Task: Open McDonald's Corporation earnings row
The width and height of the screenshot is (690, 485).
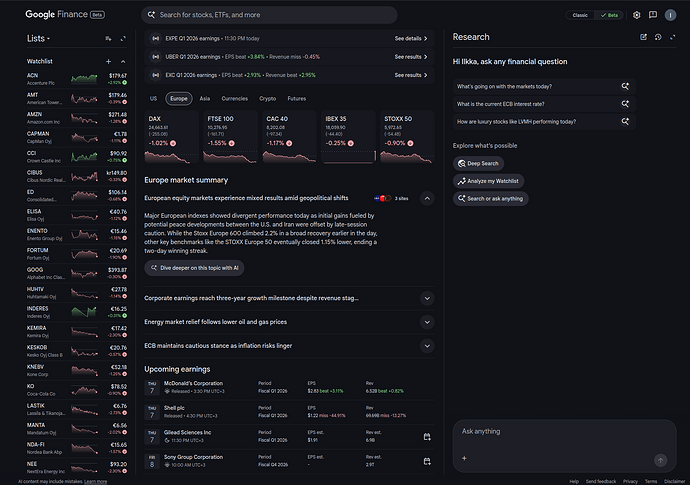Action: [289, 387]
